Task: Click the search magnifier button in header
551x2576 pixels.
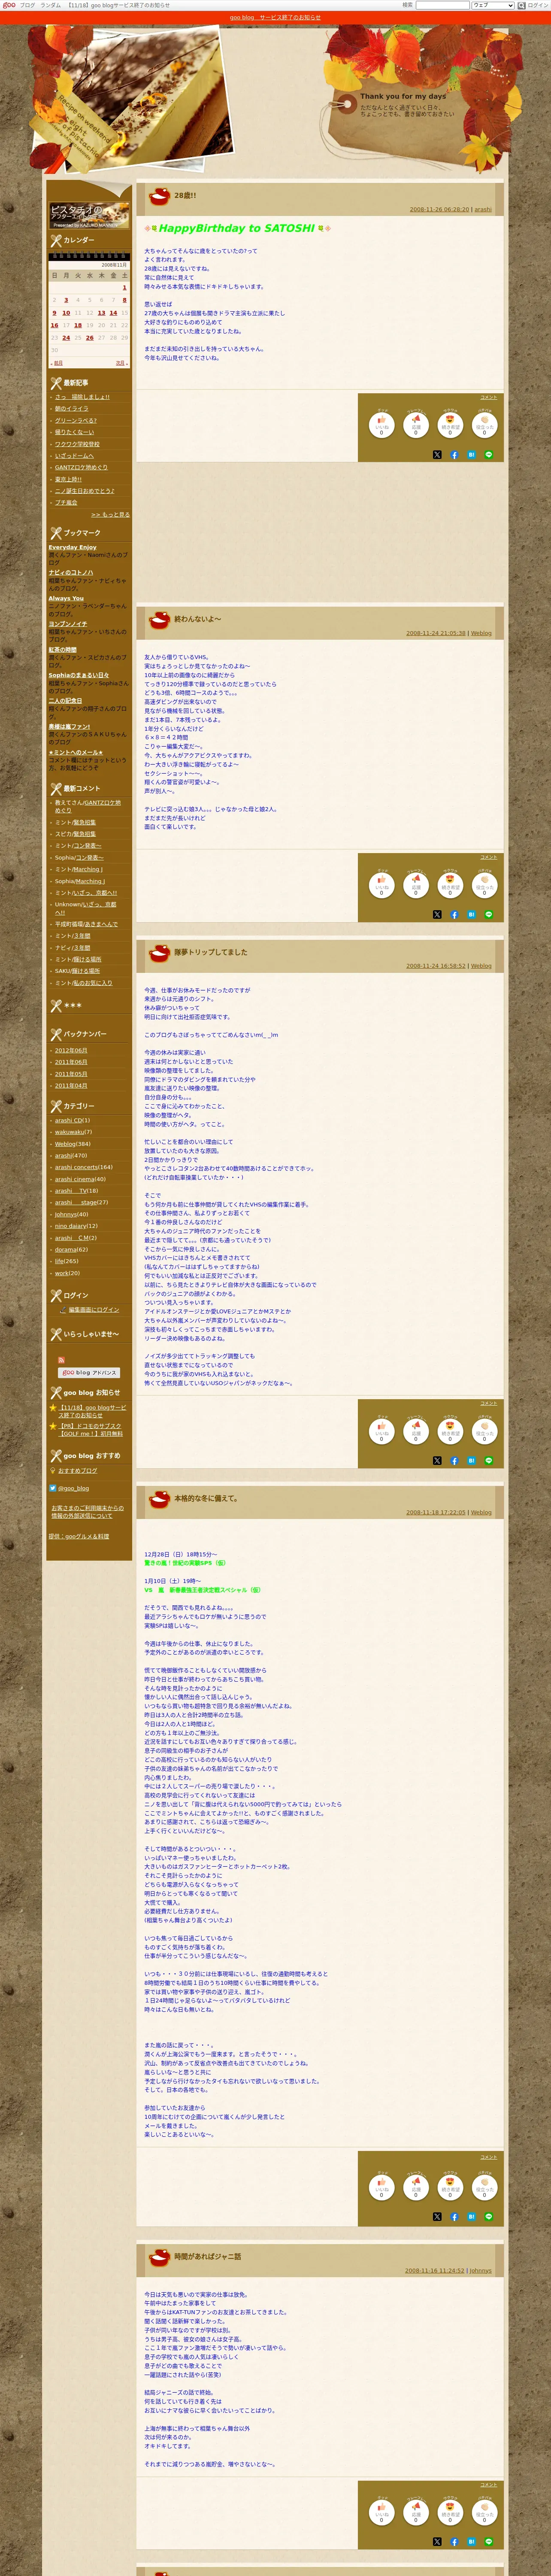Action: pyautogui.click(x=521, y=5)
